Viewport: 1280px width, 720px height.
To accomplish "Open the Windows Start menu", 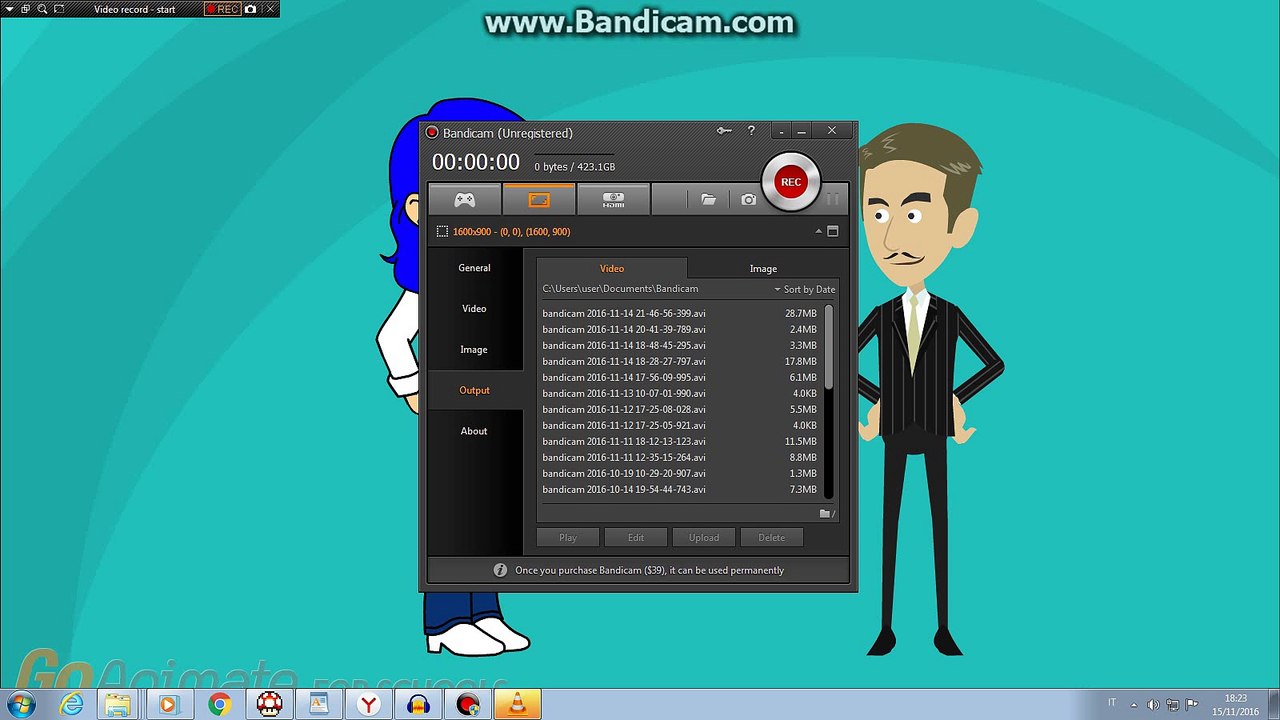I will 21,704.
